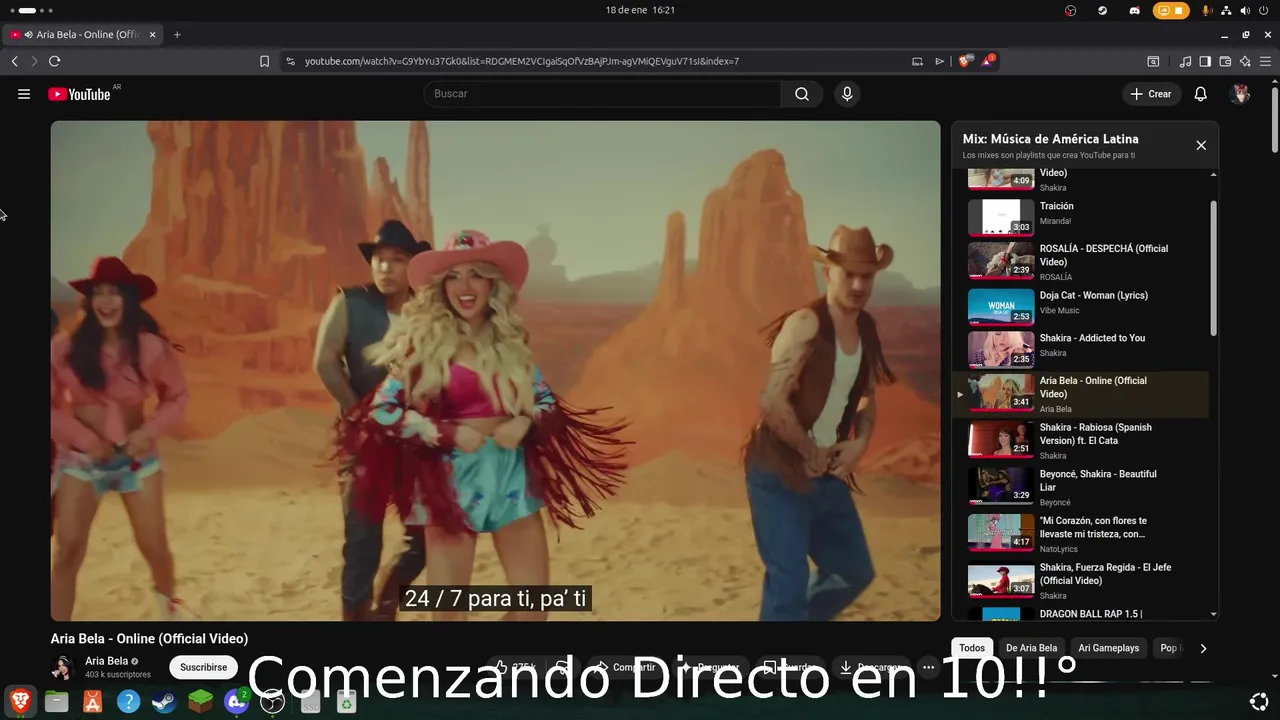
Task: Open the Leo AI sparkle icon
Action: [x=1244, y=61]
